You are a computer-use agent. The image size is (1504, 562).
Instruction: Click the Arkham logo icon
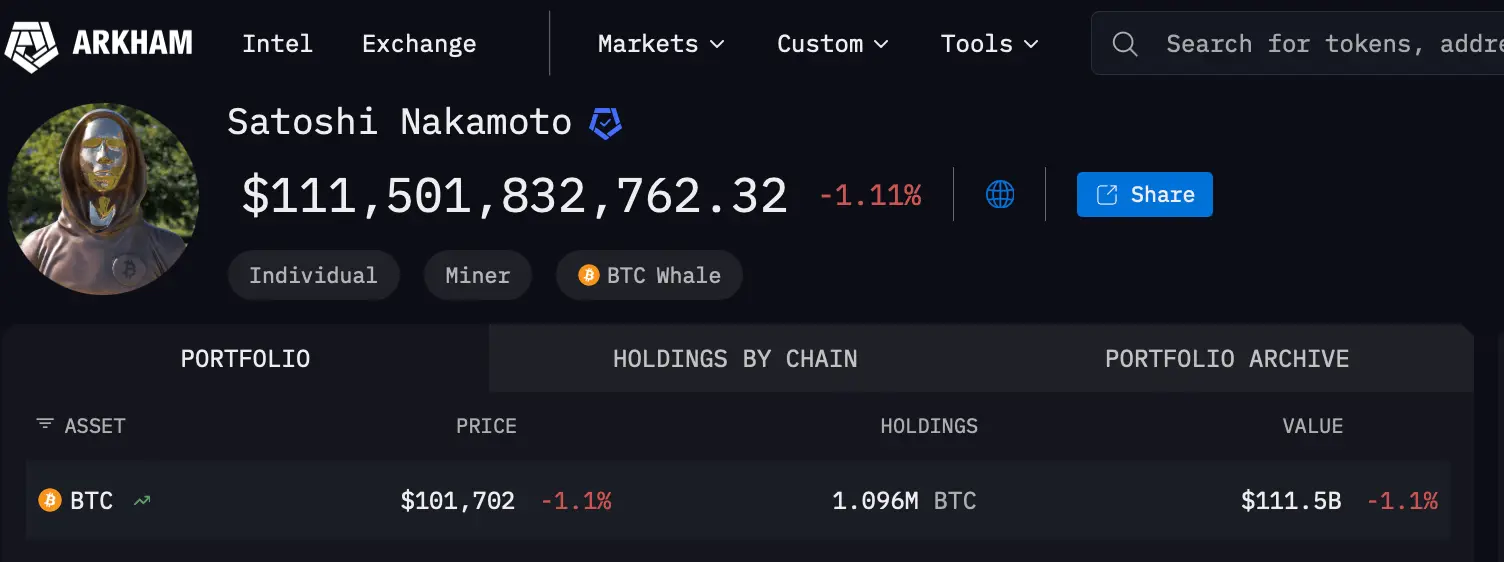[x=31, y=44]
